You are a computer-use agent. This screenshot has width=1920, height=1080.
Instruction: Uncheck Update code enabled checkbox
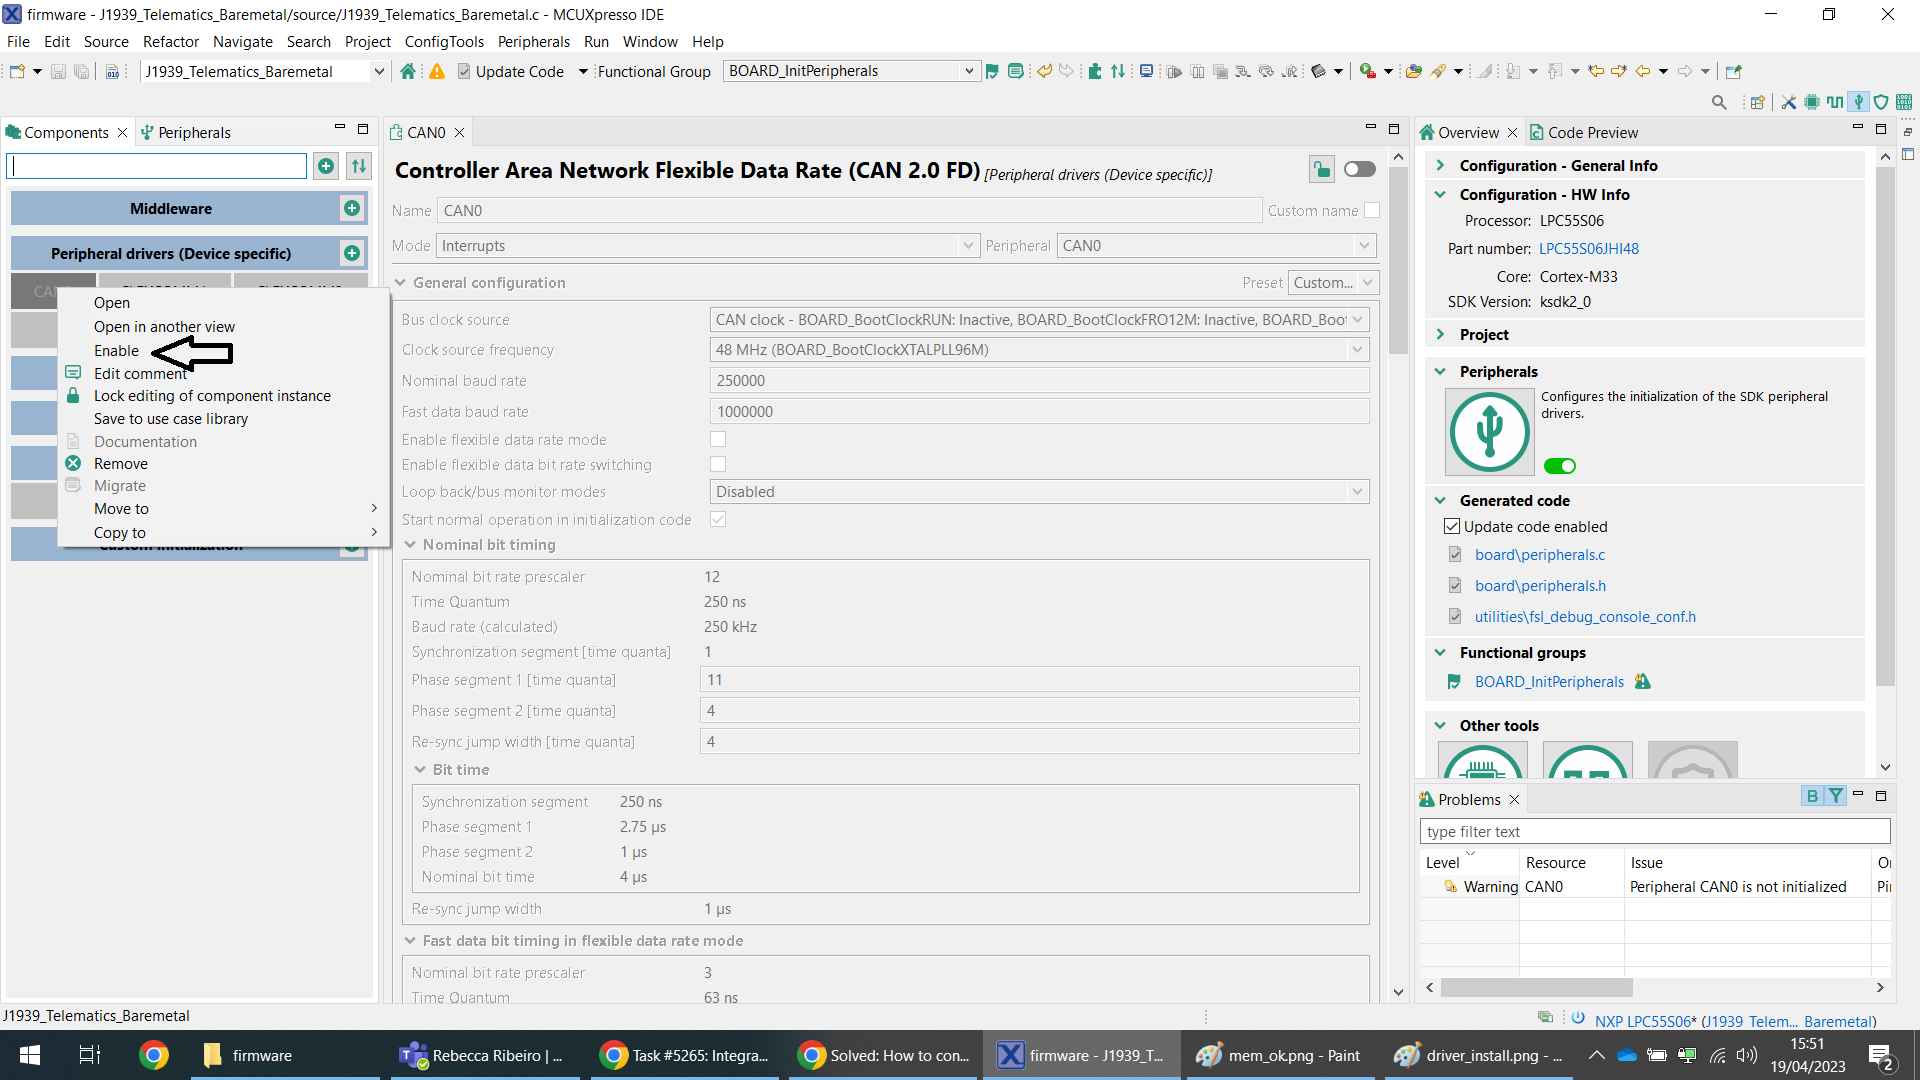[x=1452, y=527]
